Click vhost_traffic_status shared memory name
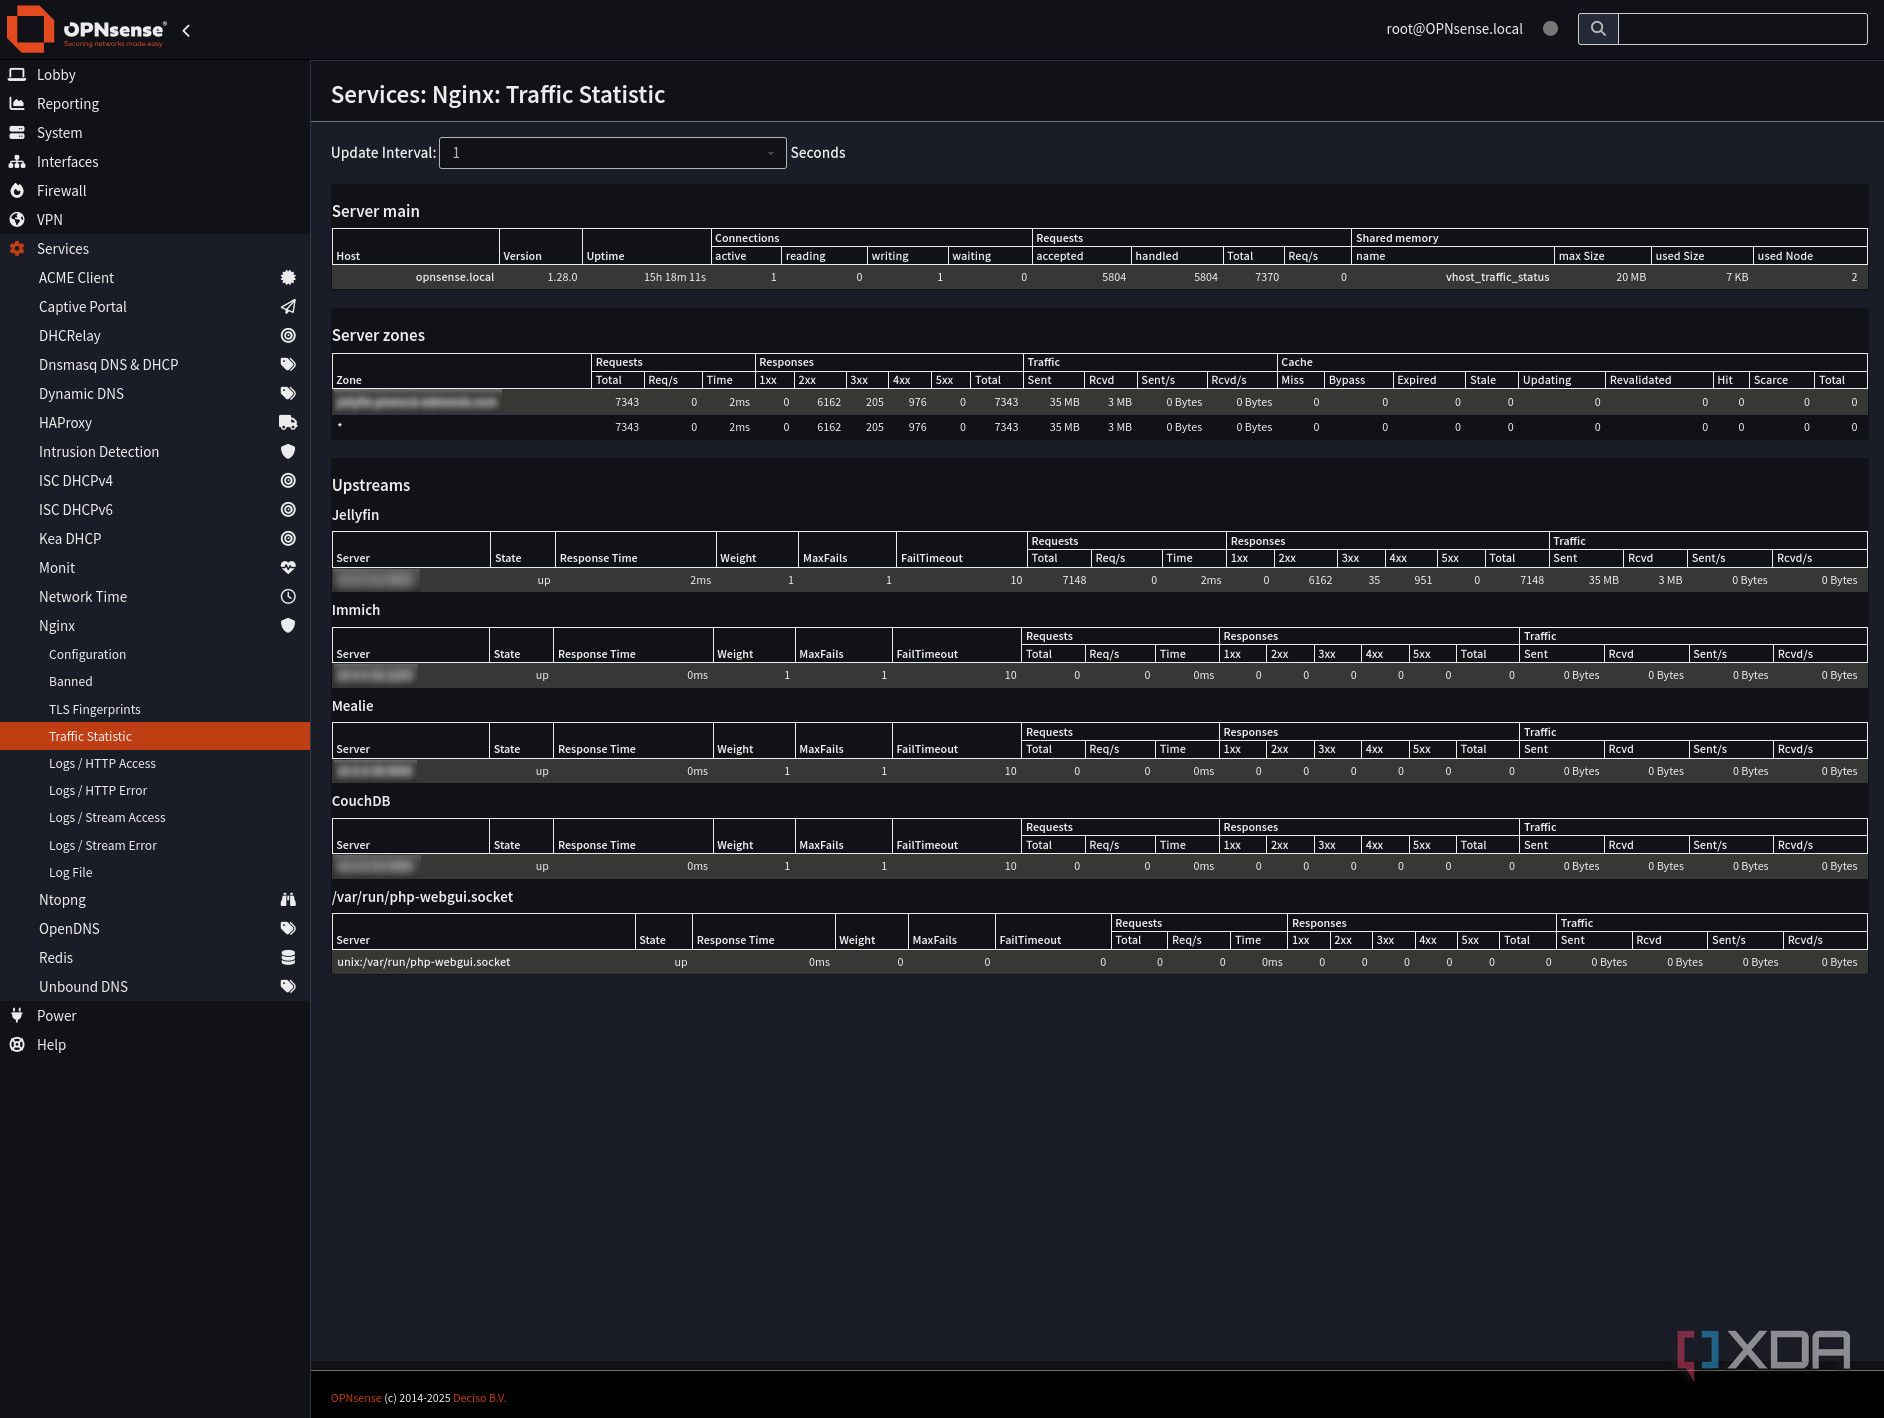 pyautogui.click(x=1497, y=277)
